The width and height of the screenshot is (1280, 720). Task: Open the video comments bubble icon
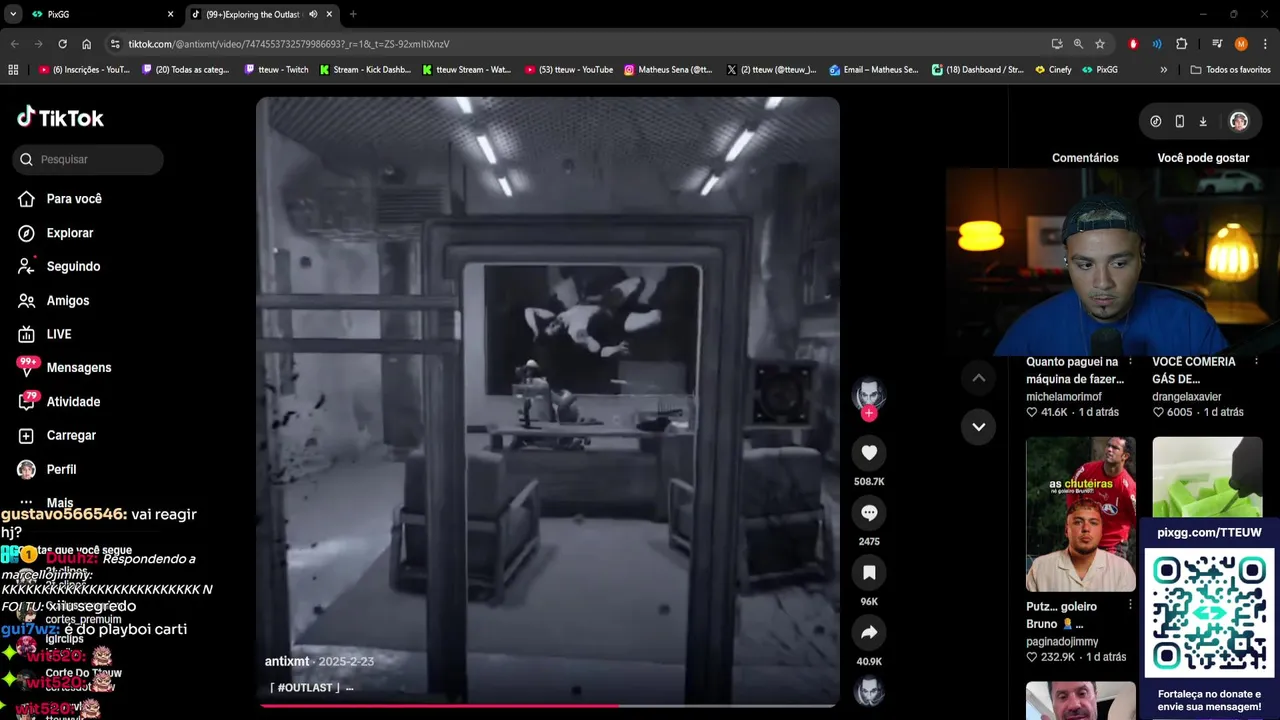(x=869, y=513)
